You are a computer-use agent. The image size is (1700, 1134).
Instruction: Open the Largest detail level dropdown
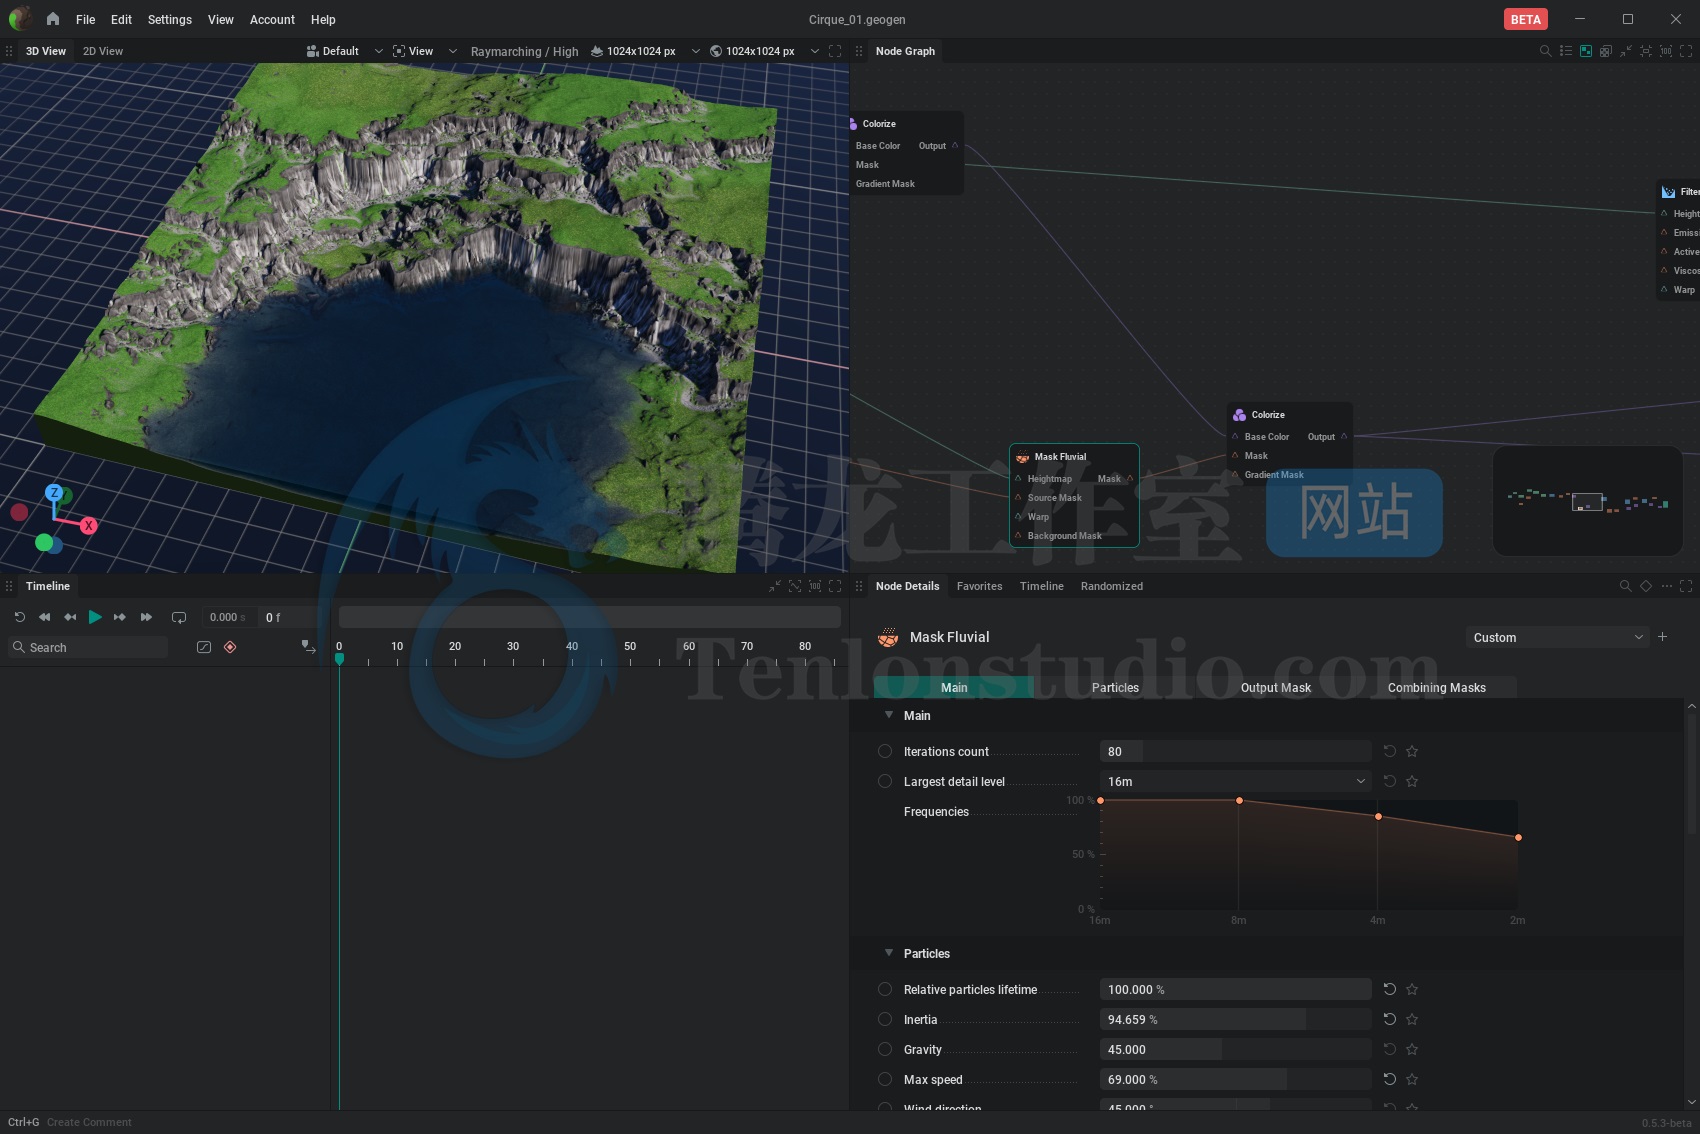point(1235,781)
